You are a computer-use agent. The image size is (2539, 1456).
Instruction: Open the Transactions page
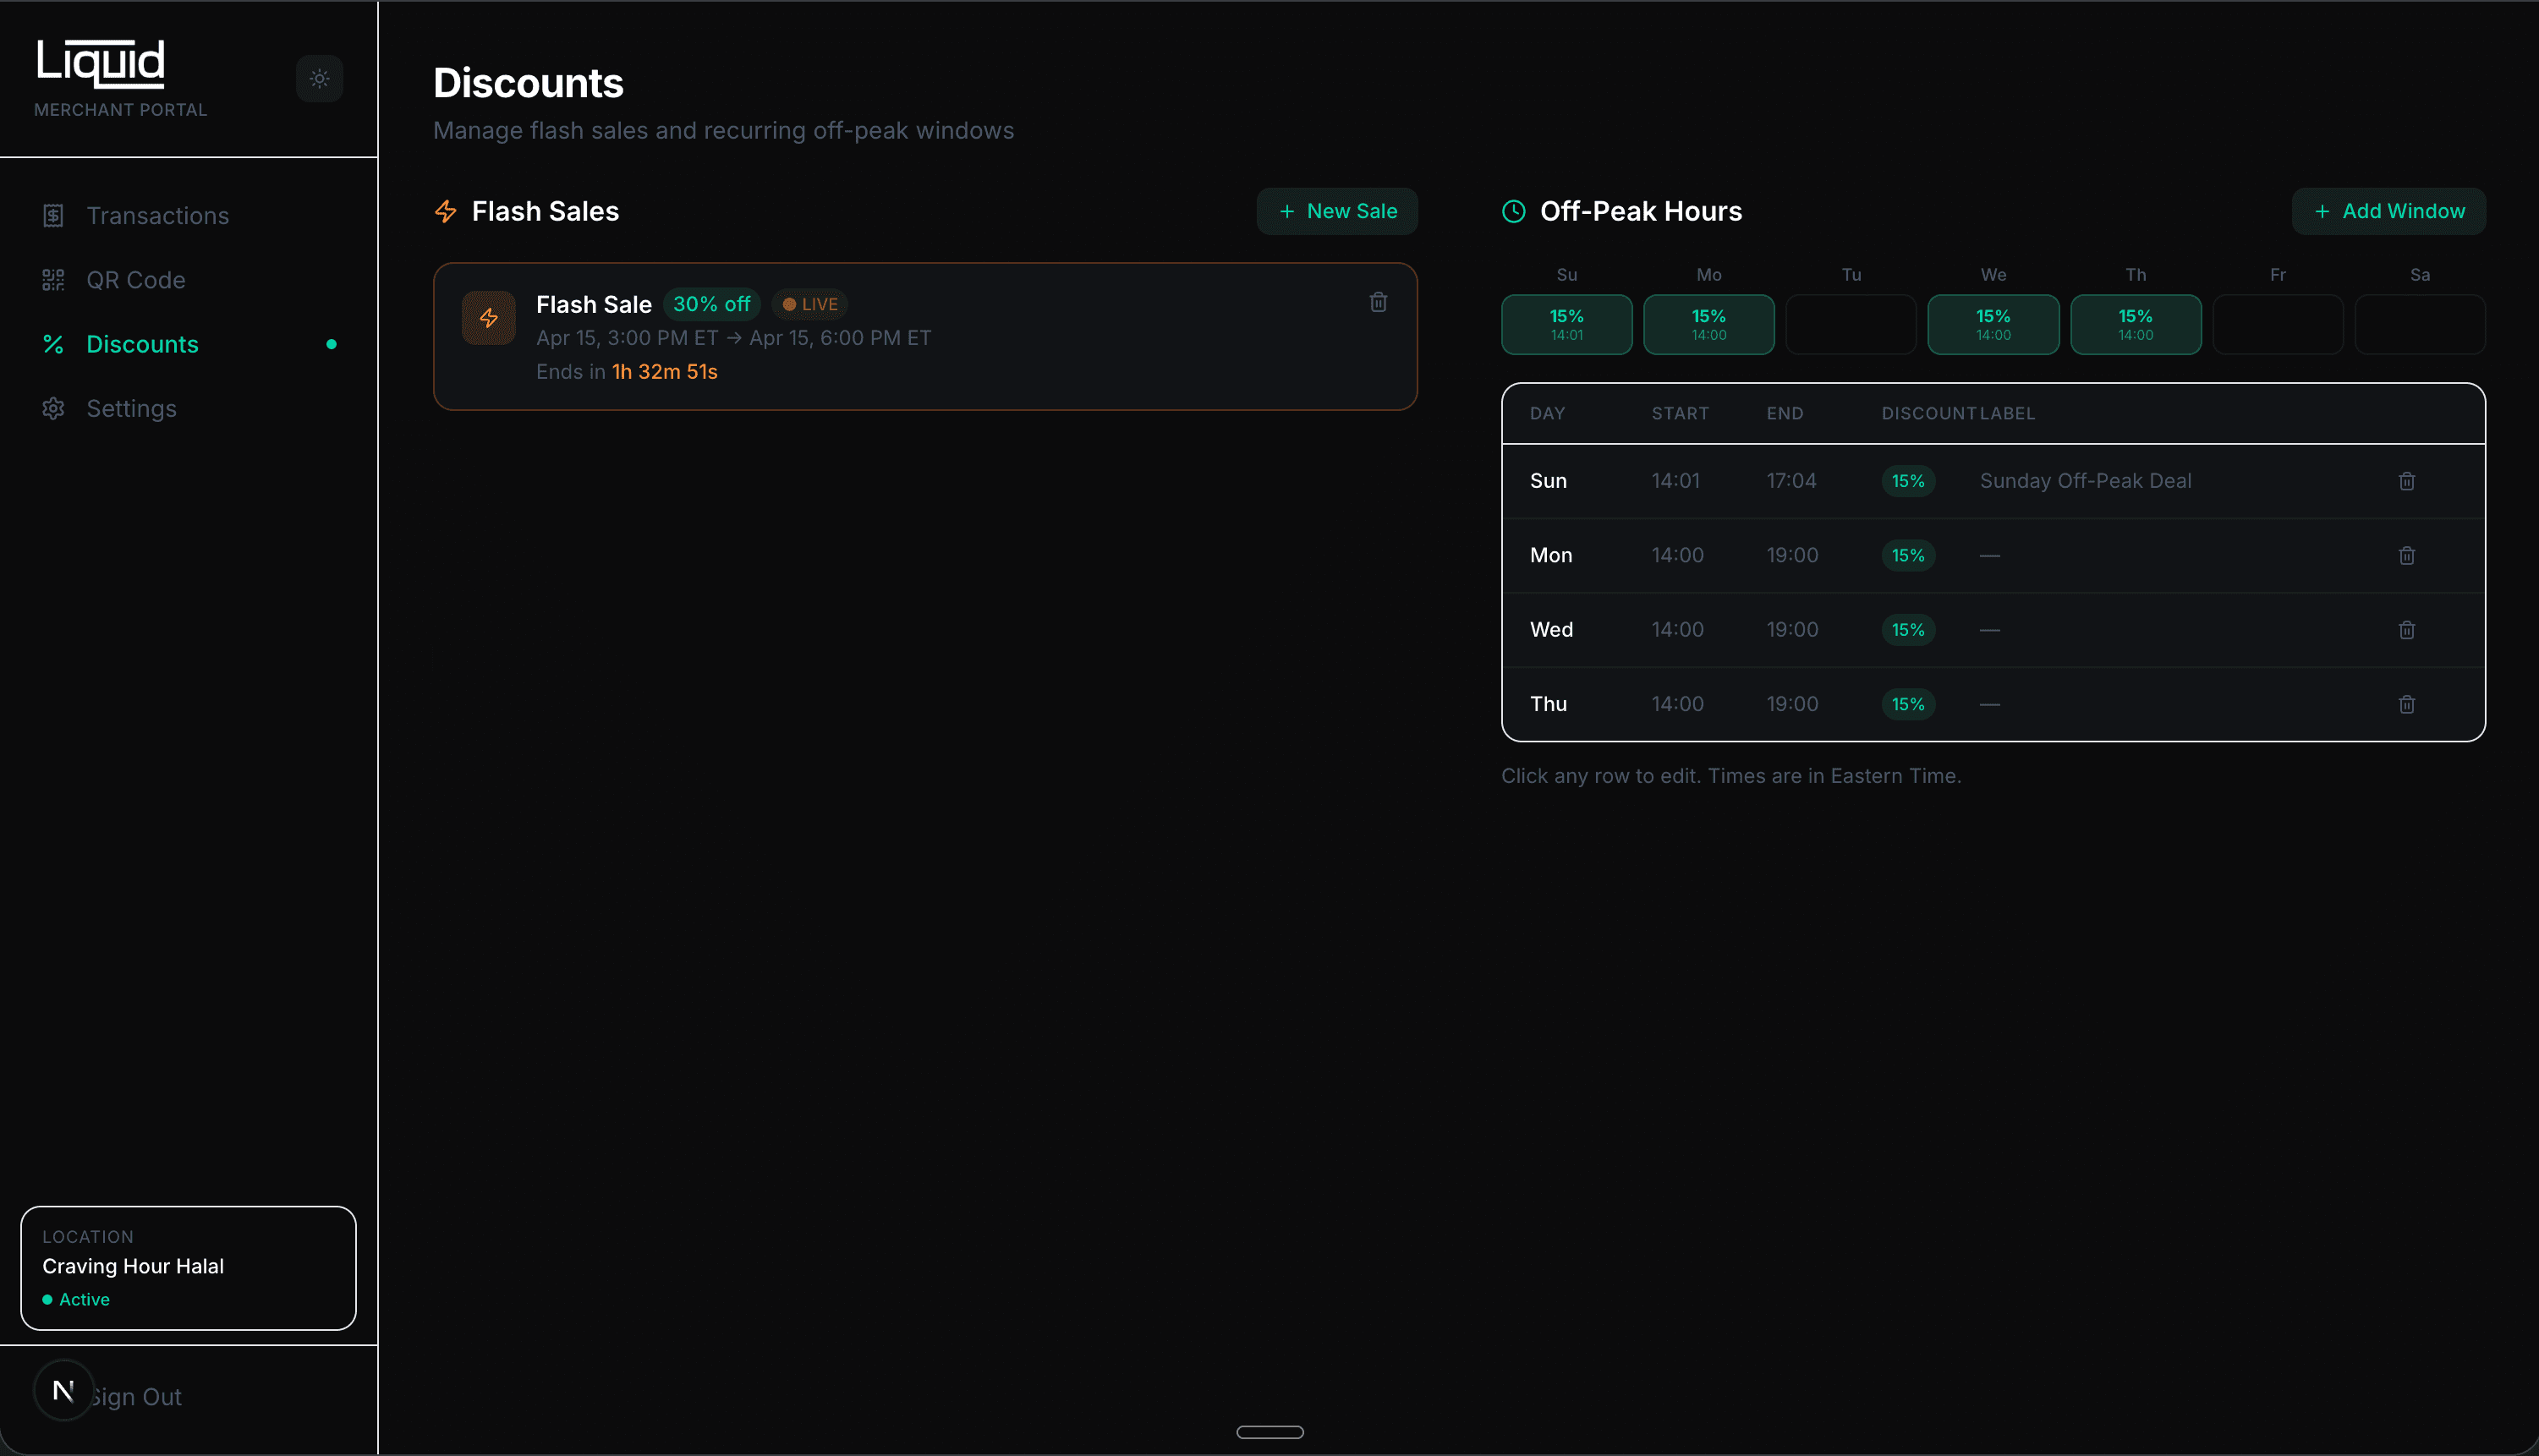click(157, 216)
